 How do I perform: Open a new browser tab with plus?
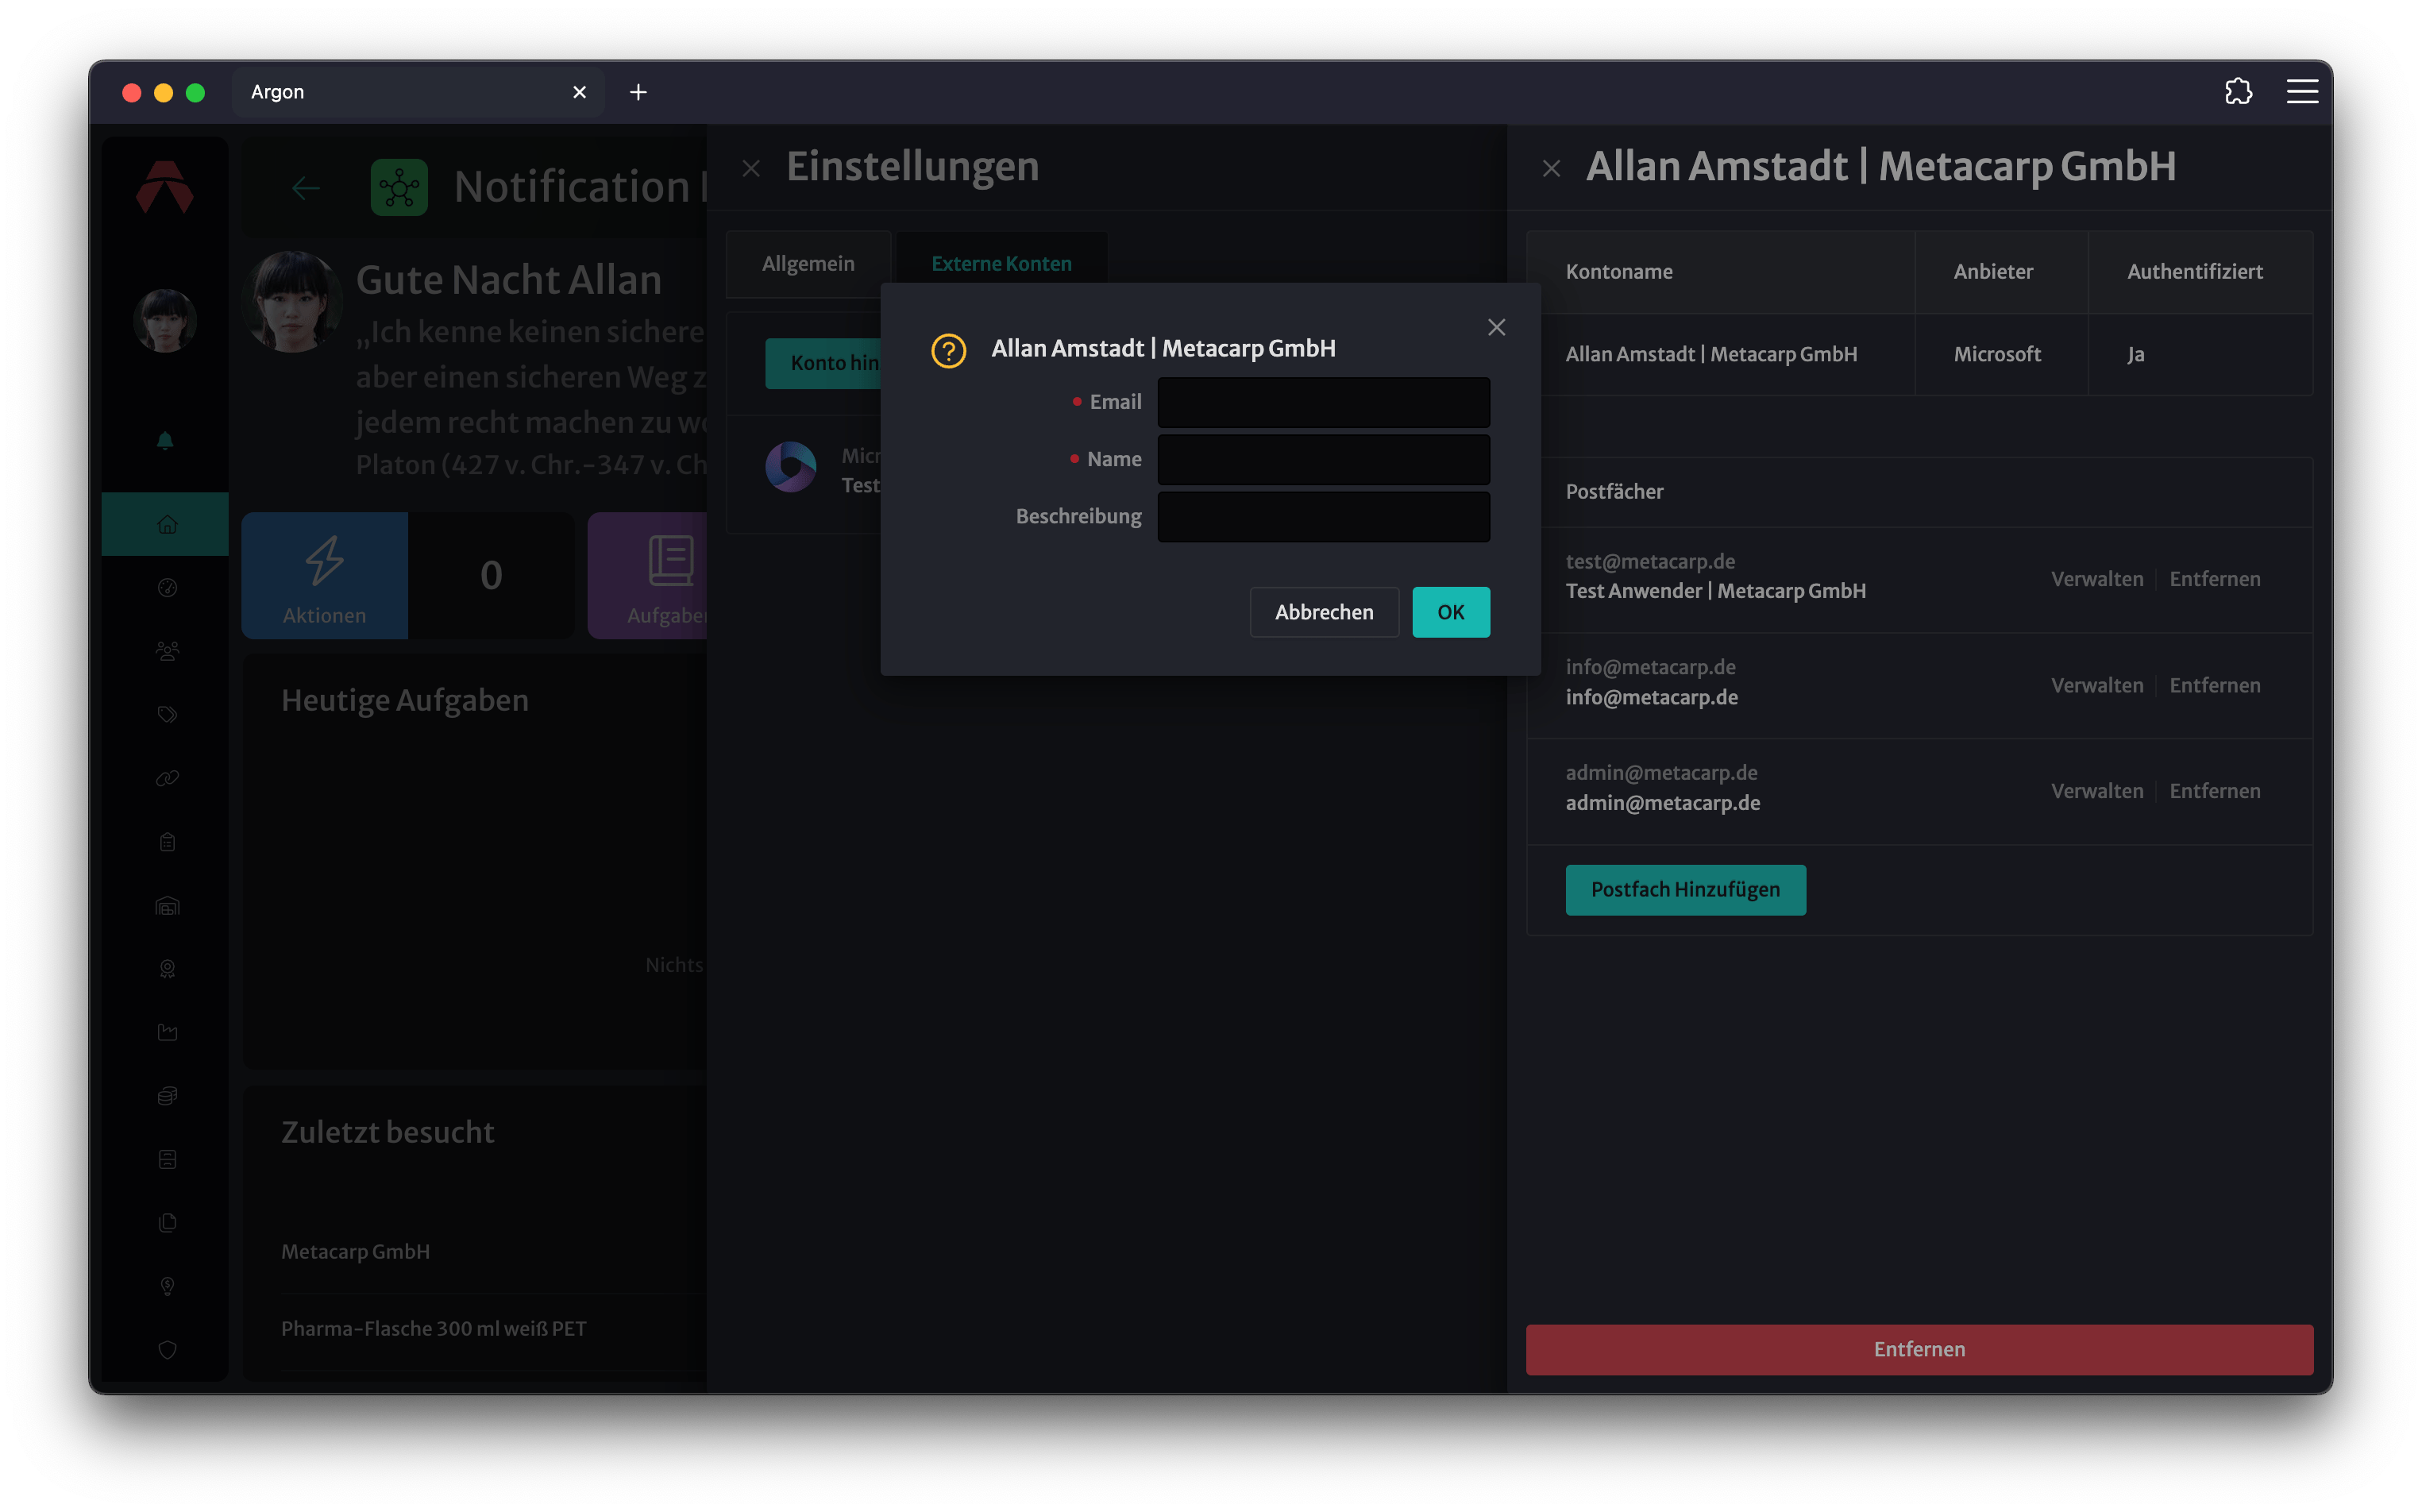tap(638, 92)
